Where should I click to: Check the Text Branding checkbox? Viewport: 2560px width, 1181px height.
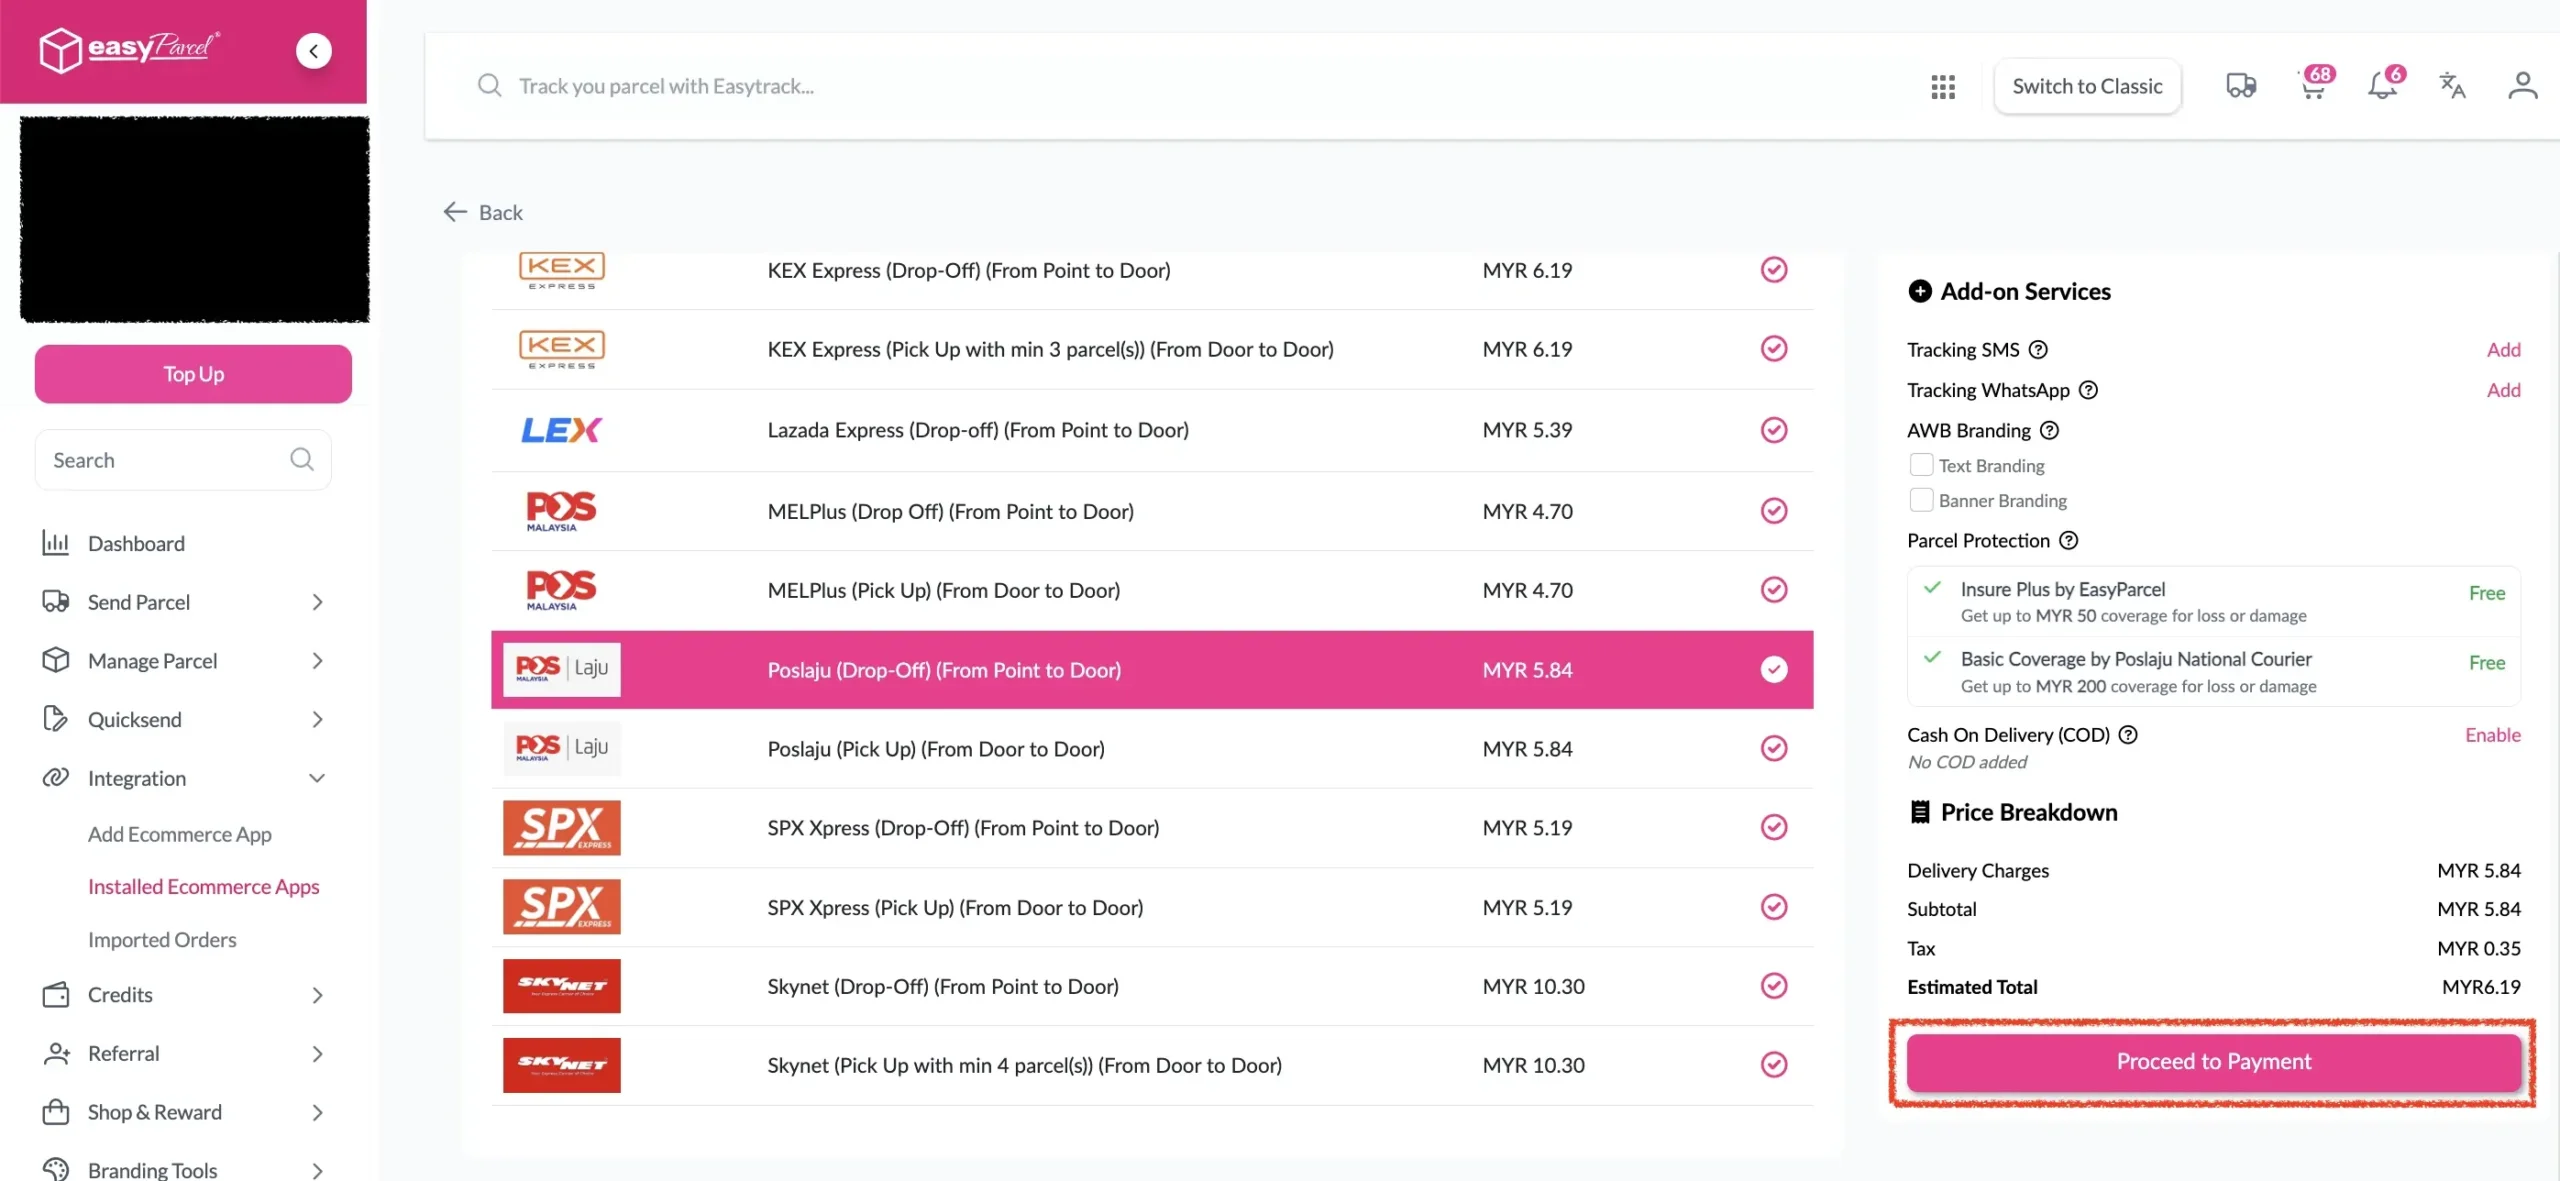tap(1920, 465)
